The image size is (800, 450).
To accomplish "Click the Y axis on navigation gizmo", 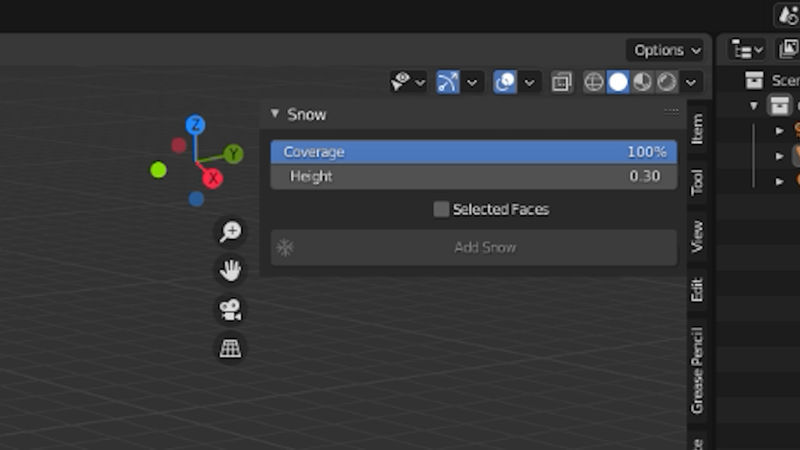I will (x=234, y=154).
